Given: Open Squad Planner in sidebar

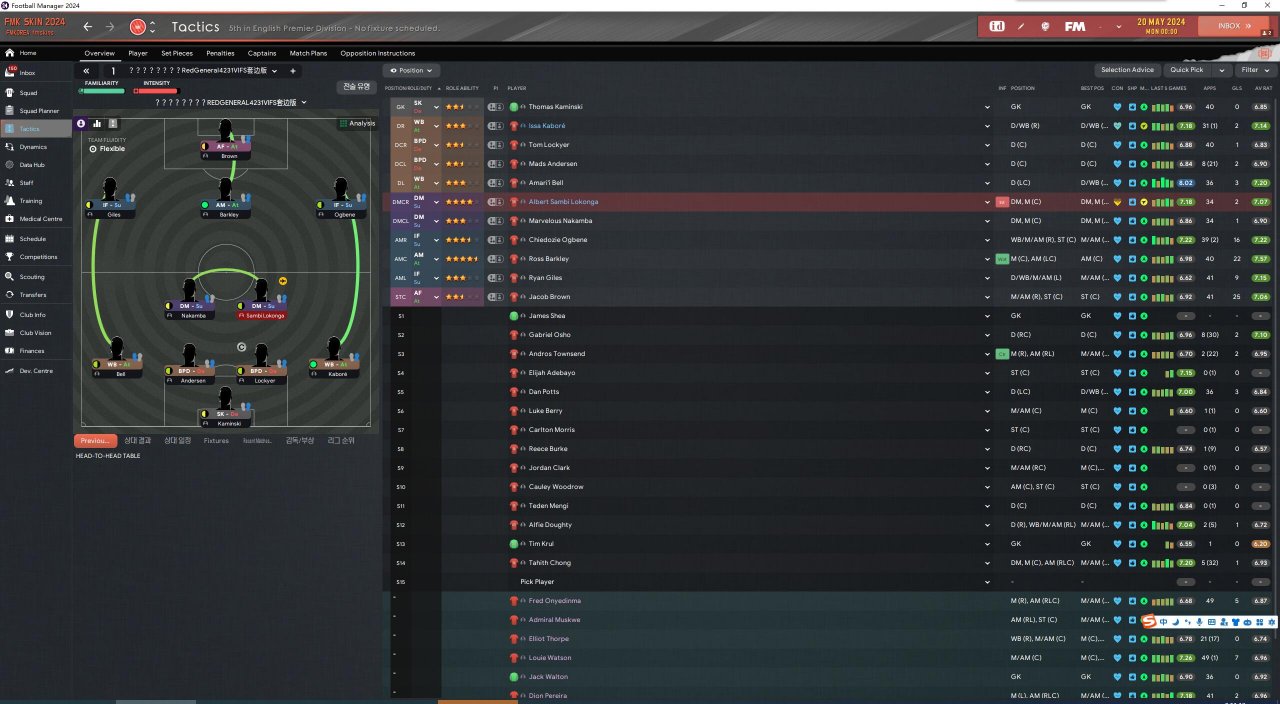Looking at the screenshot, I should [38, 110].
